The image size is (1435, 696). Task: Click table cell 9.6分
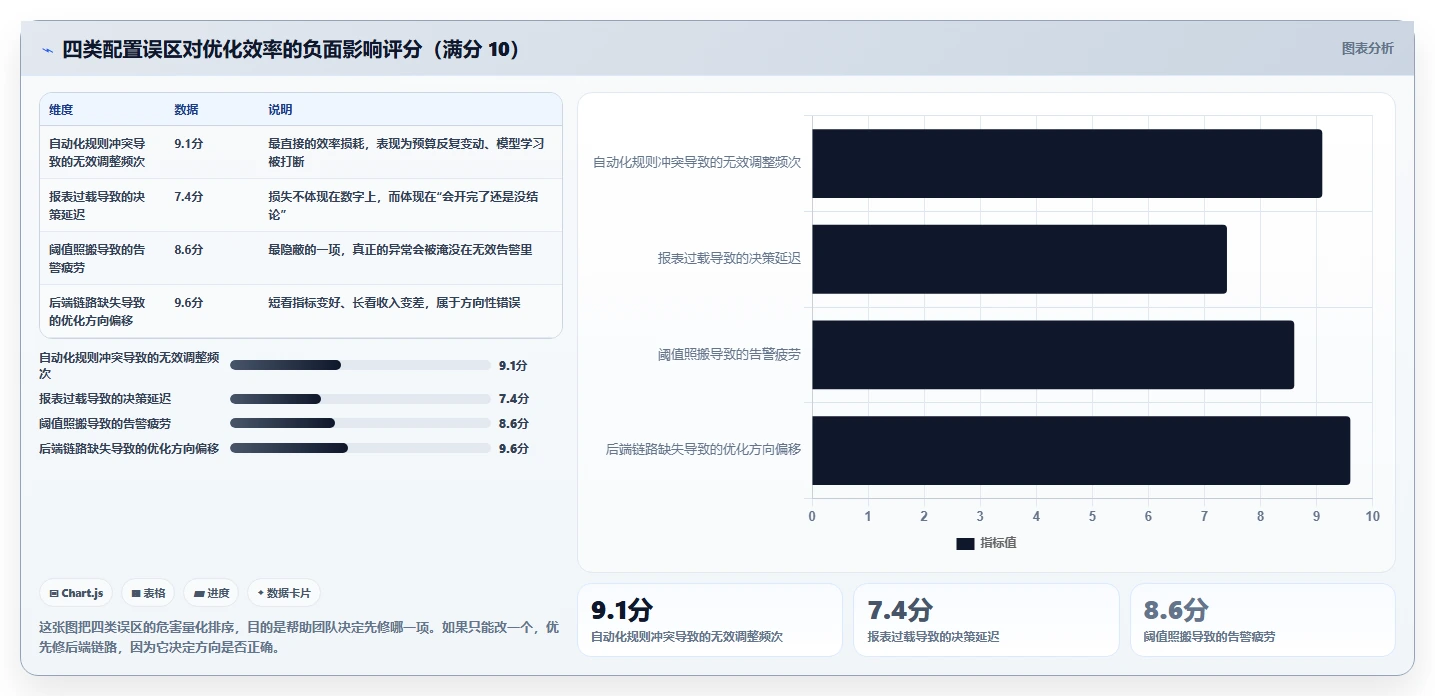pyautogui.click(x=188, y=303)
